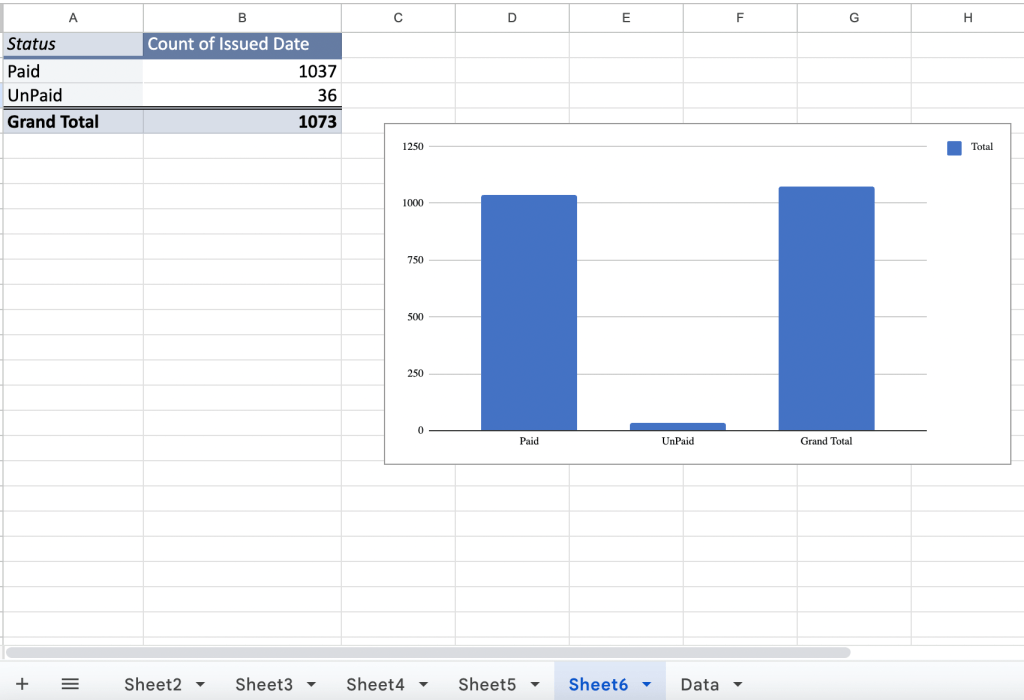The height and width of the screenshot is (700, 1024).
Task: Open the Sheet5 tab menu arrow
Action: click(x=535, y=685)
